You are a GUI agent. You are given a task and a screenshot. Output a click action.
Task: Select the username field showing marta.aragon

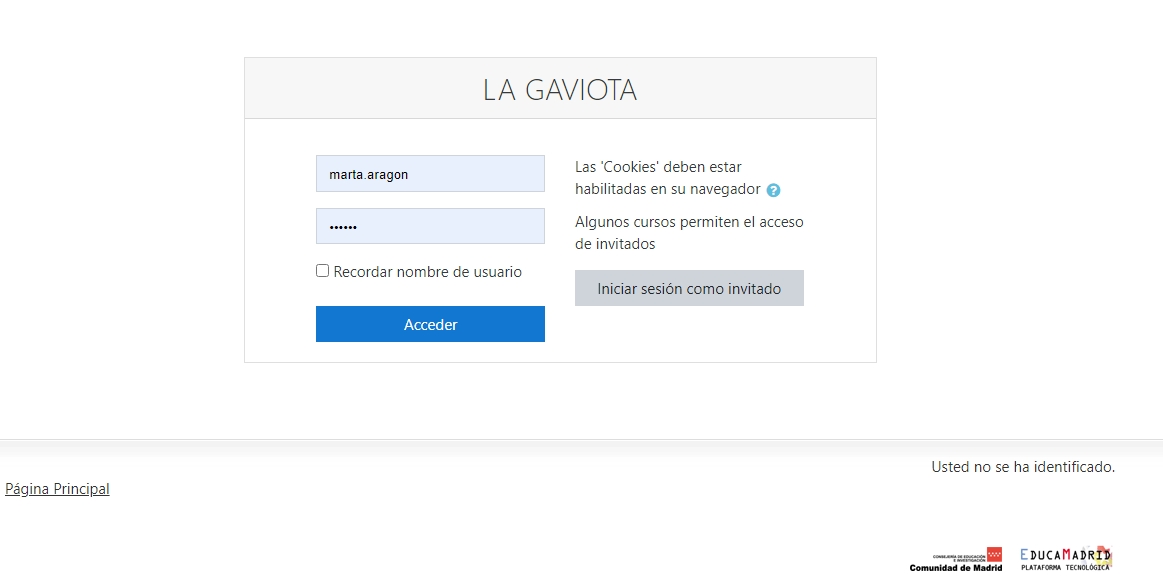[430, 173]
